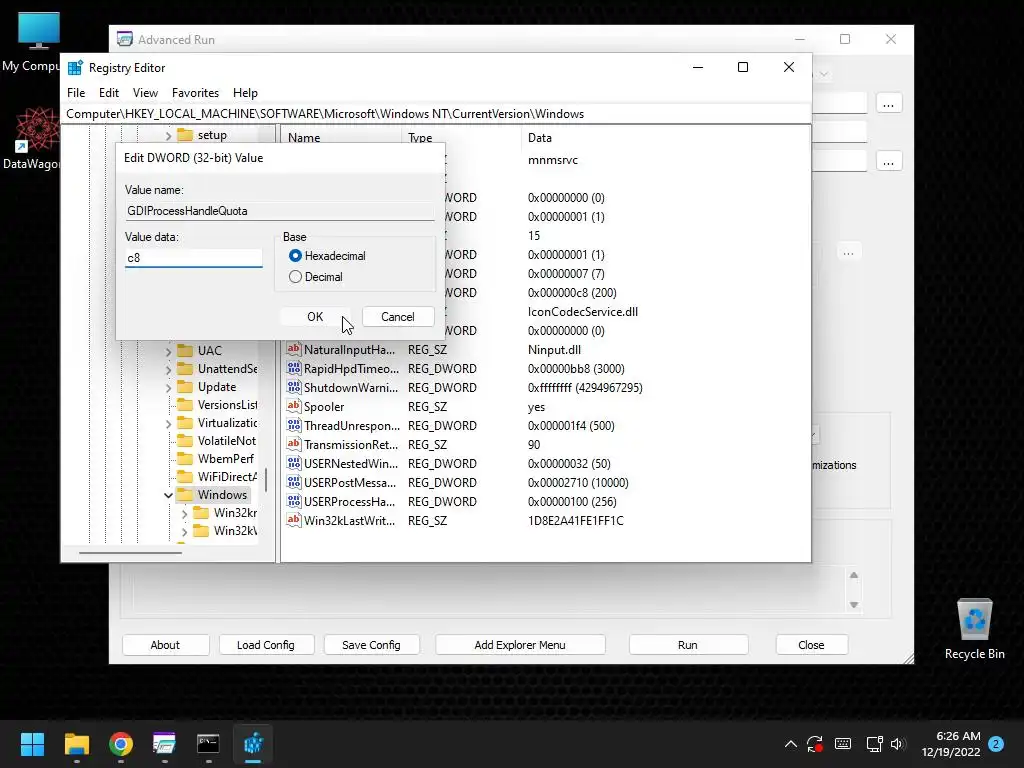Click the USERPostMessa DWORD value icon

(x=294, y=482)
